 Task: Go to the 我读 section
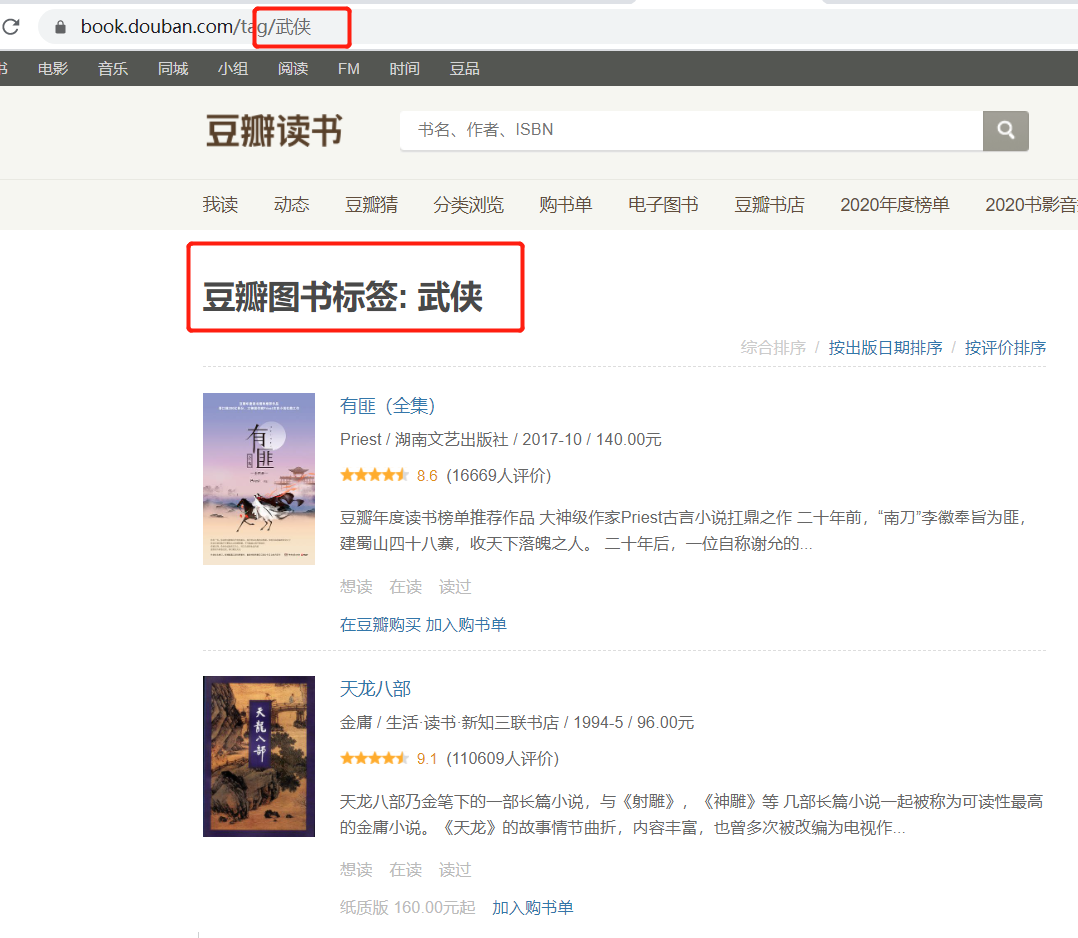click(x=220, y=205)
